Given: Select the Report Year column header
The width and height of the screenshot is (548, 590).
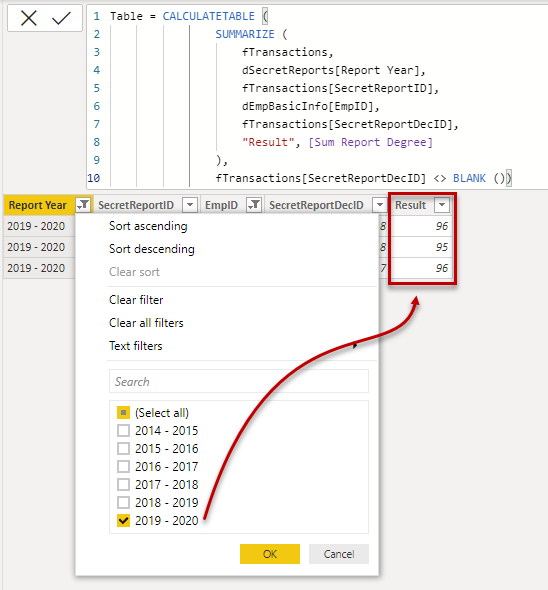Looking at the screenshot, I should tap(38, 205).
